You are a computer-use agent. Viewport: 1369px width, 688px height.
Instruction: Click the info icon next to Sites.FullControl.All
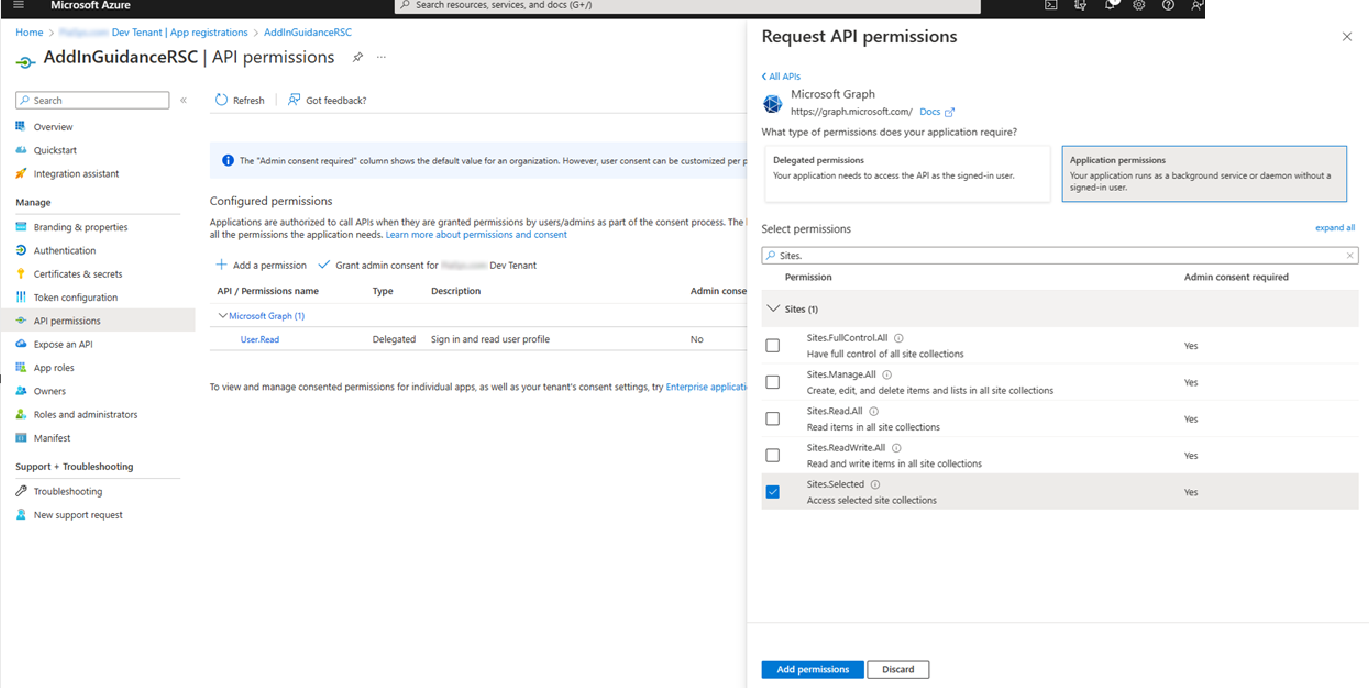[x=898, y=338]
